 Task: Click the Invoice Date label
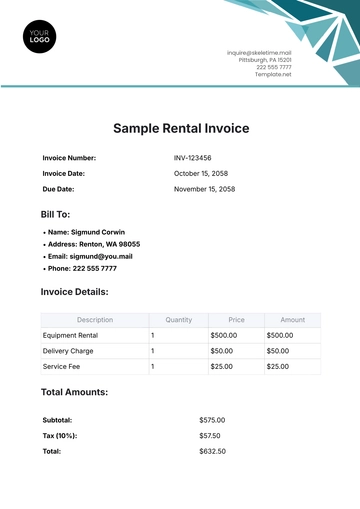[63, 174]
